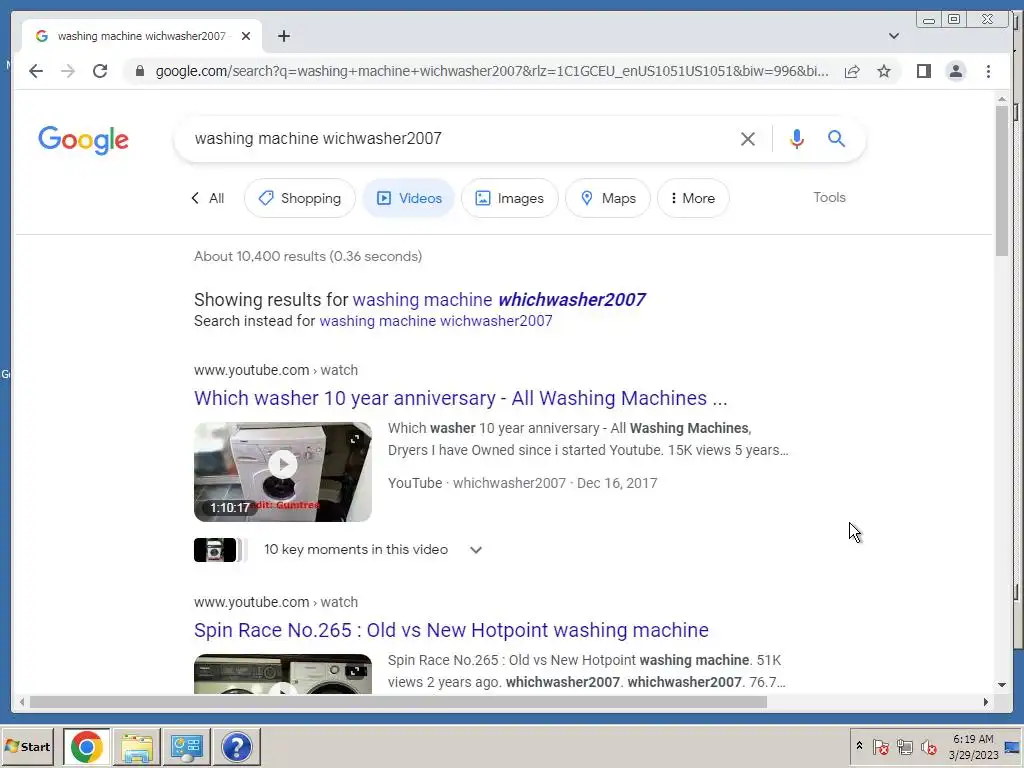Screen dimensions: 1024x768
Task: Click first result's youtube.com › watch URL
Action: 276,370
